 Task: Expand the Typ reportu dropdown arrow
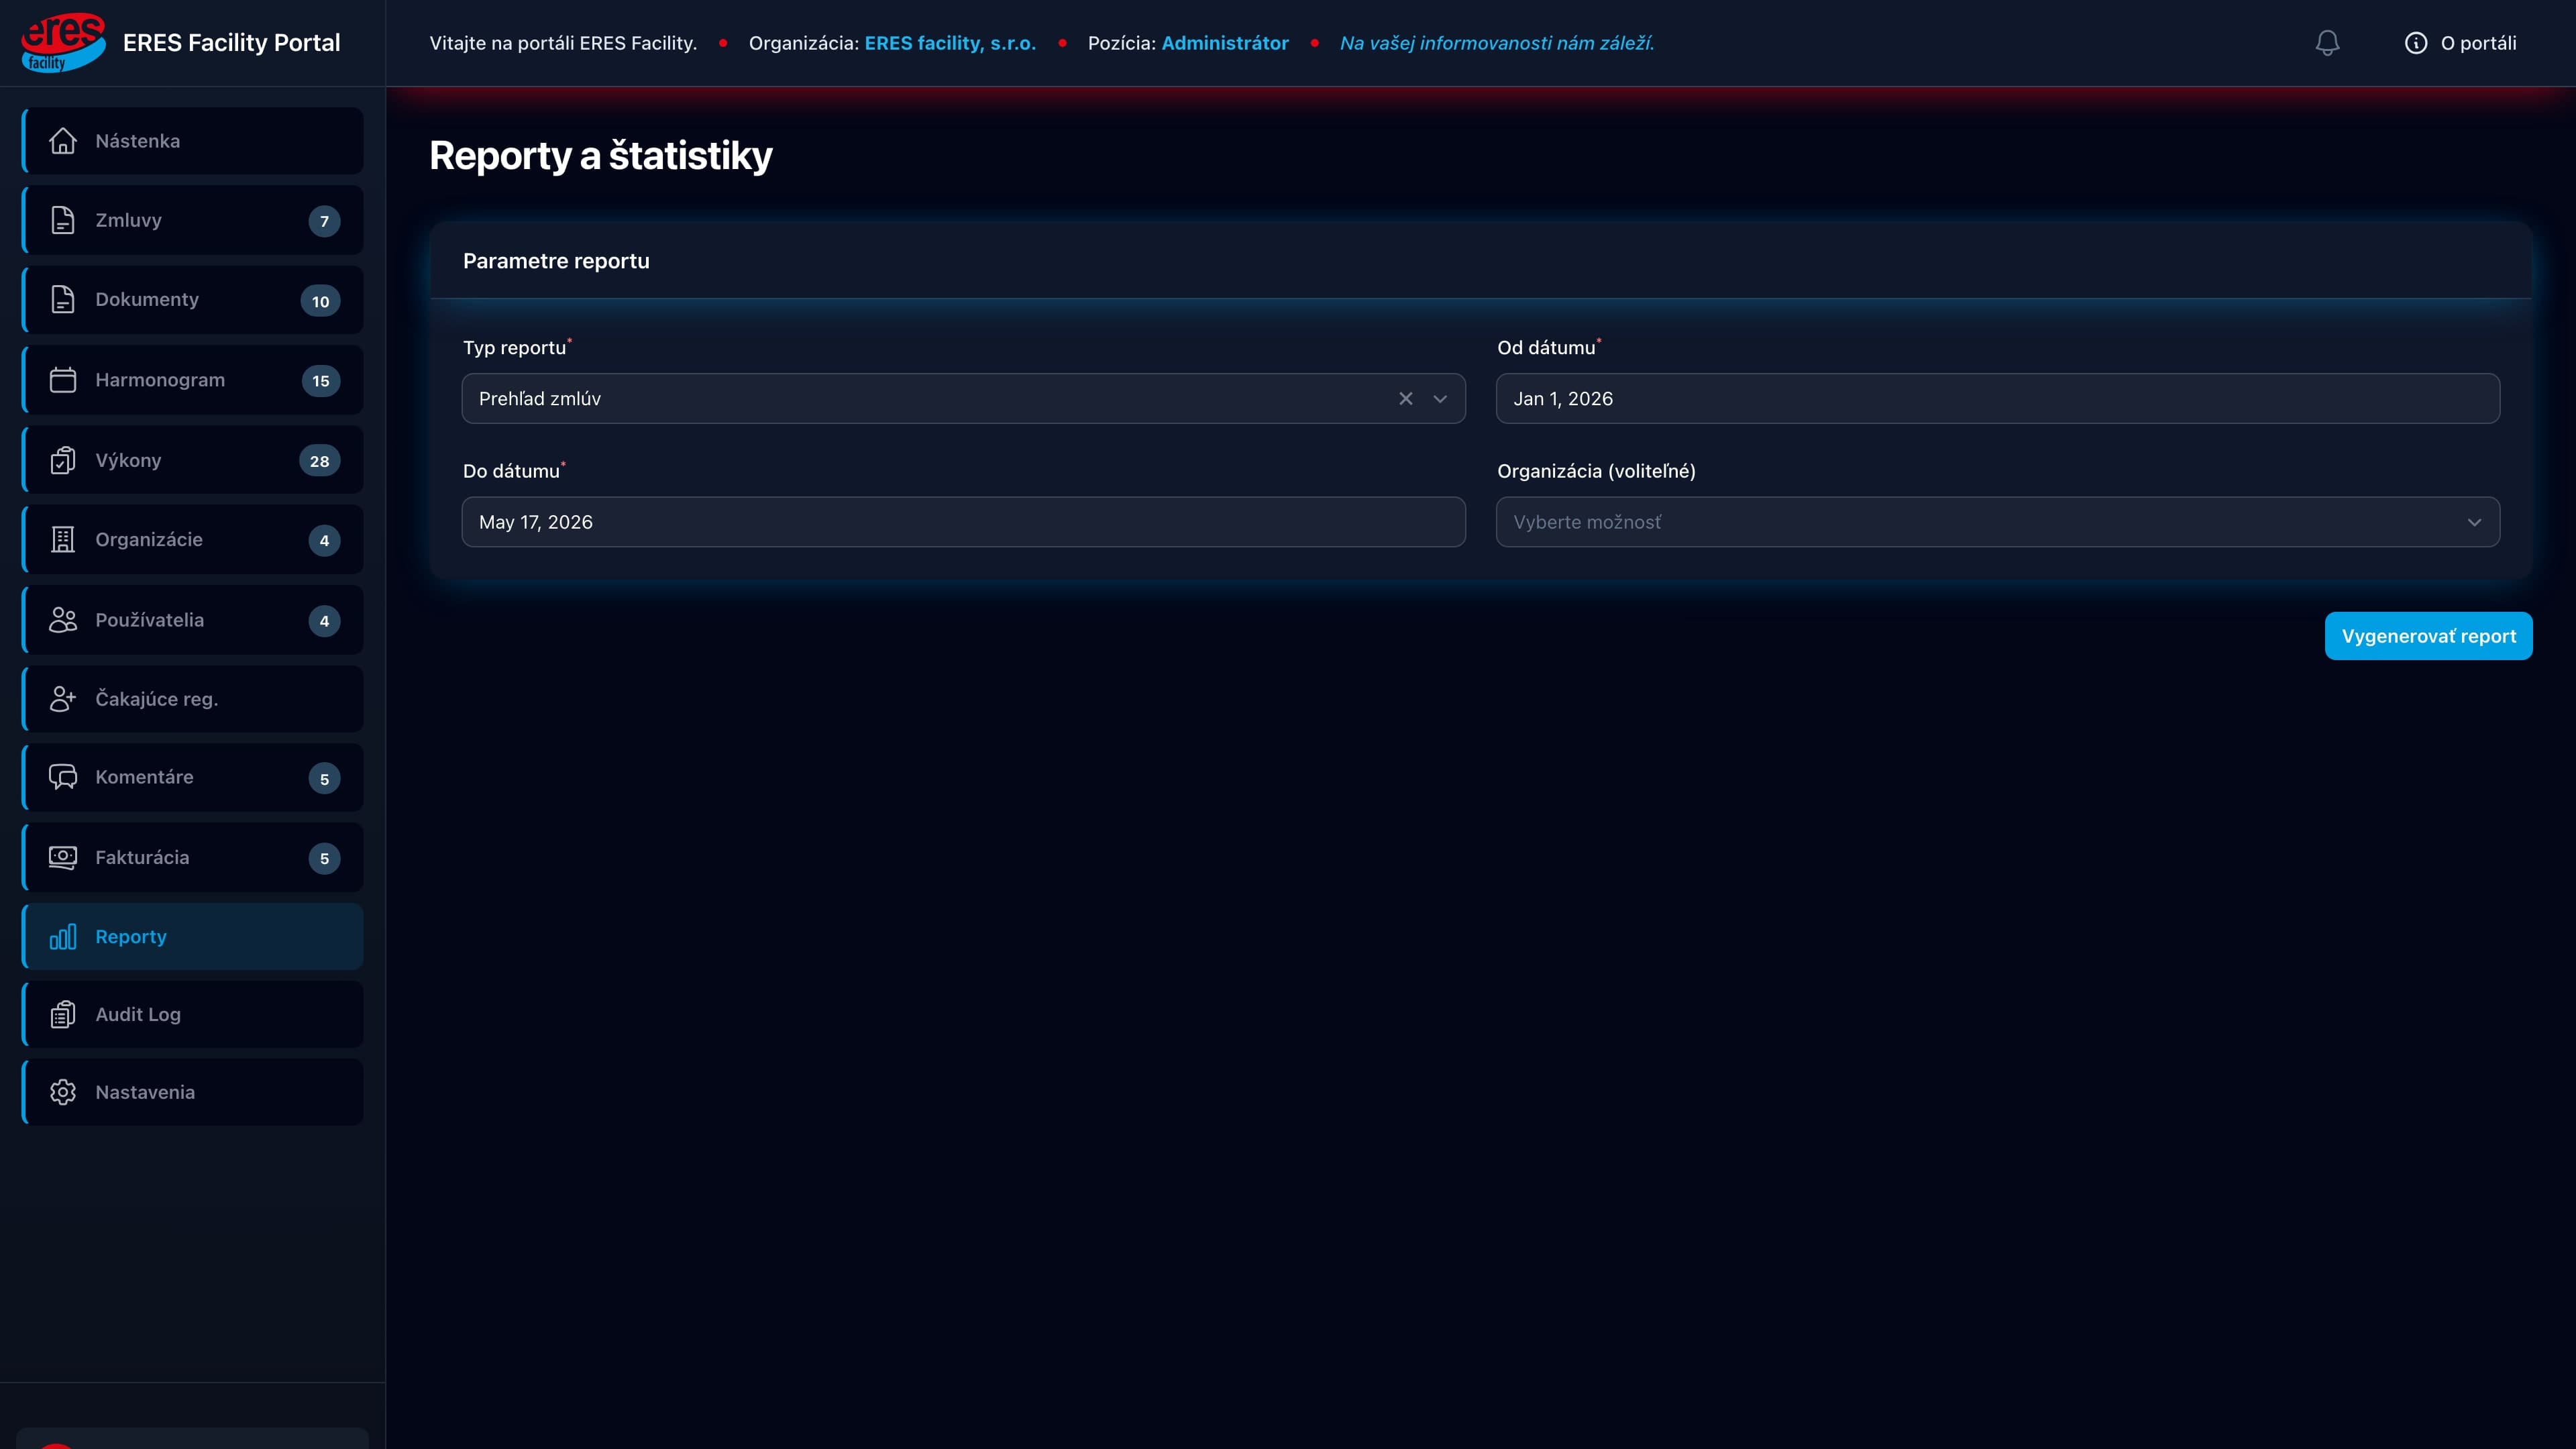1440,399
